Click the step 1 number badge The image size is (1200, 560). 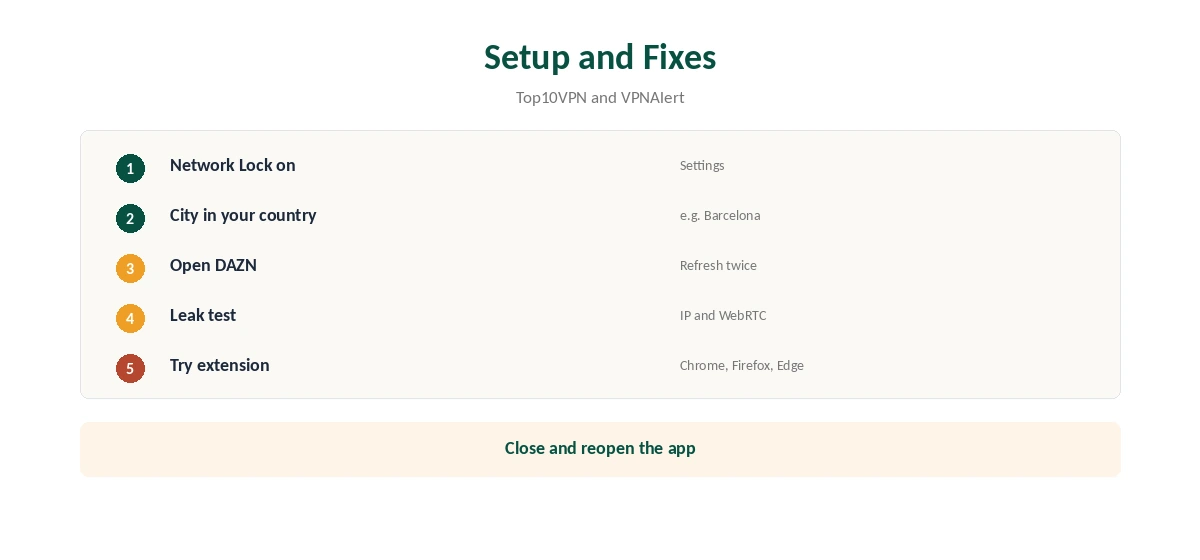pos(130,168)
